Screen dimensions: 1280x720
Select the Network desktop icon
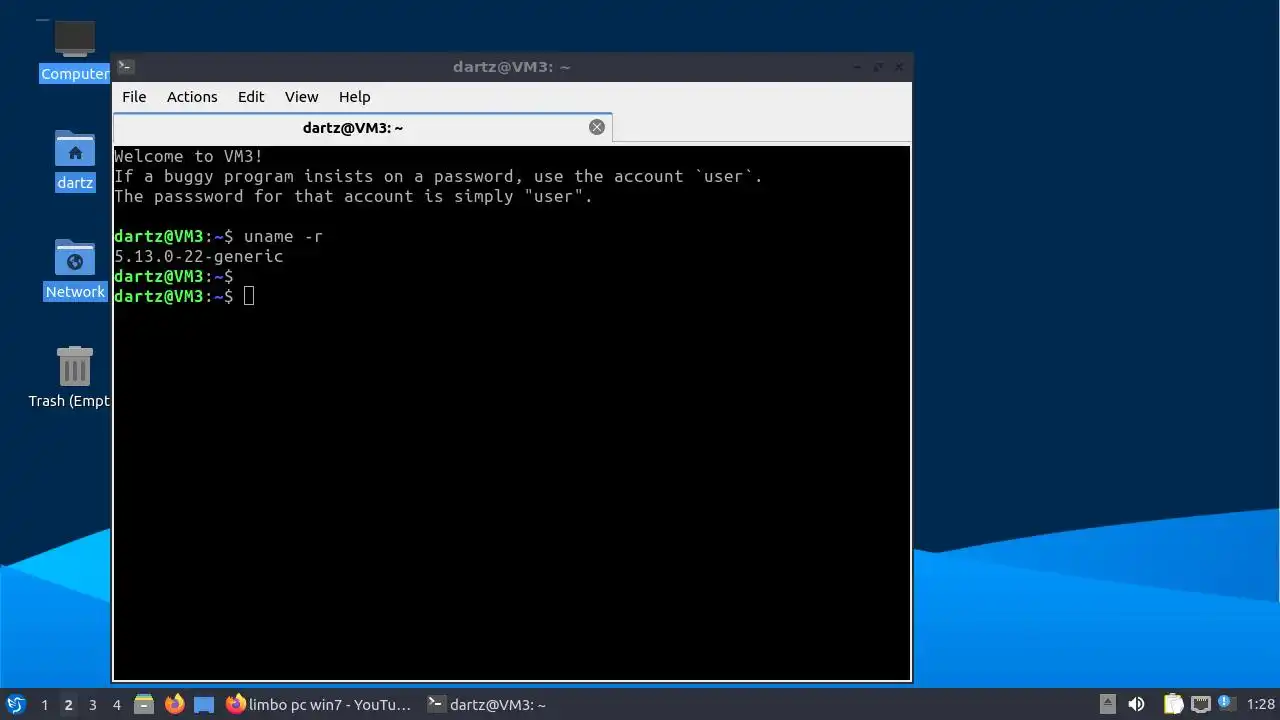coord(74,269)
